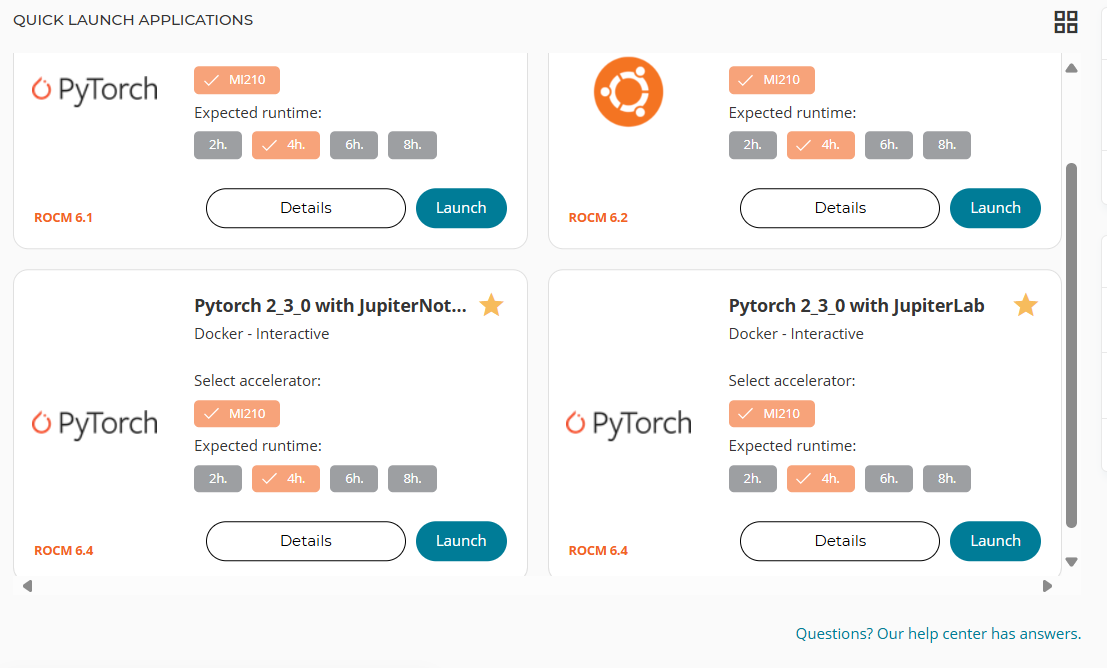
Task: Toggle star on Pytorch 2_3_0 with JupiterNot... card
Action: click(491, 305)
